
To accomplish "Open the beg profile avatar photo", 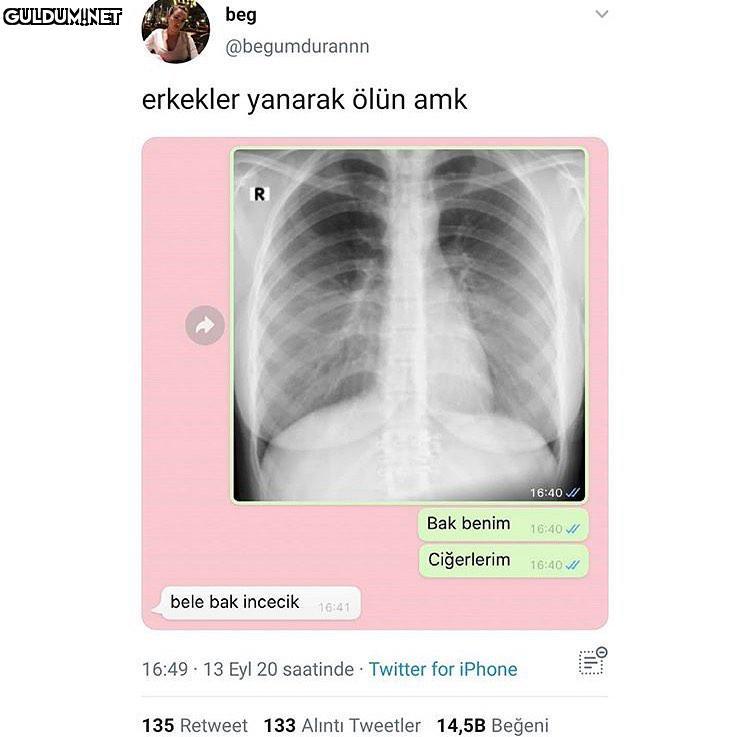I will pyautogui.click(x=176, y=31).
